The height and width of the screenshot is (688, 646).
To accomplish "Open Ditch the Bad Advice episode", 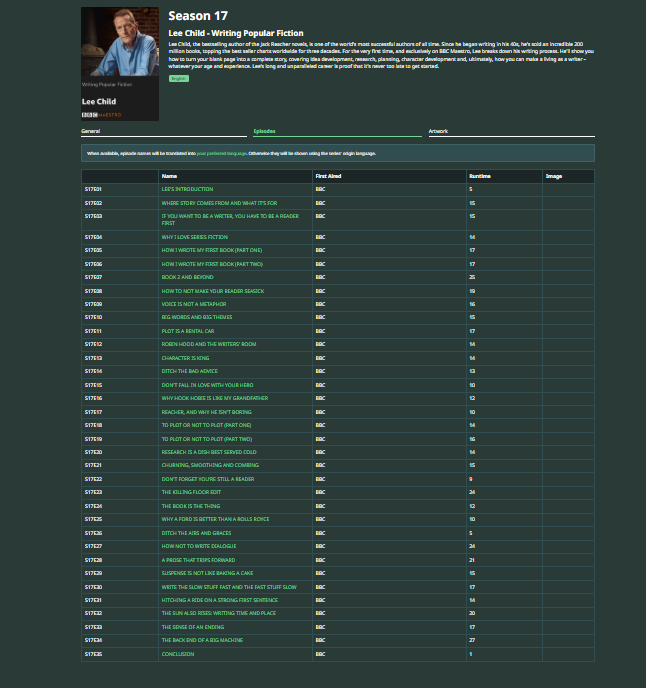I will pyautogui.click(x=189, y=371).
